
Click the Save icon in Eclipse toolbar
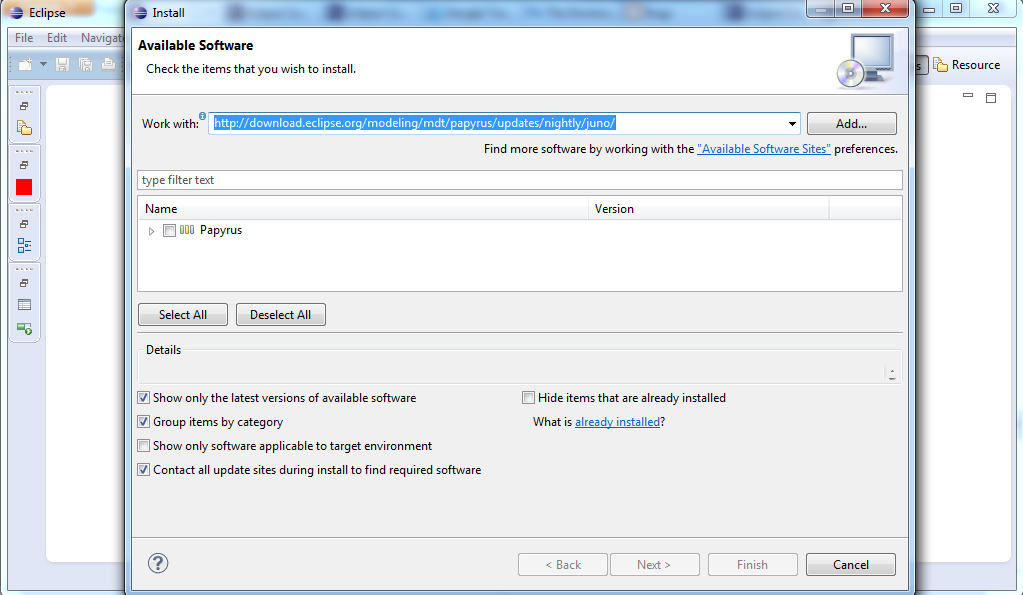pos(63,64)
